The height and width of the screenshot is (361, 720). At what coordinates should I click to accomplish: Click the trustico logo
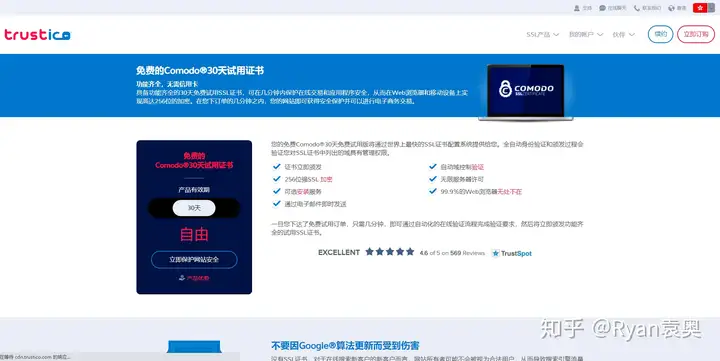point(37,34)
